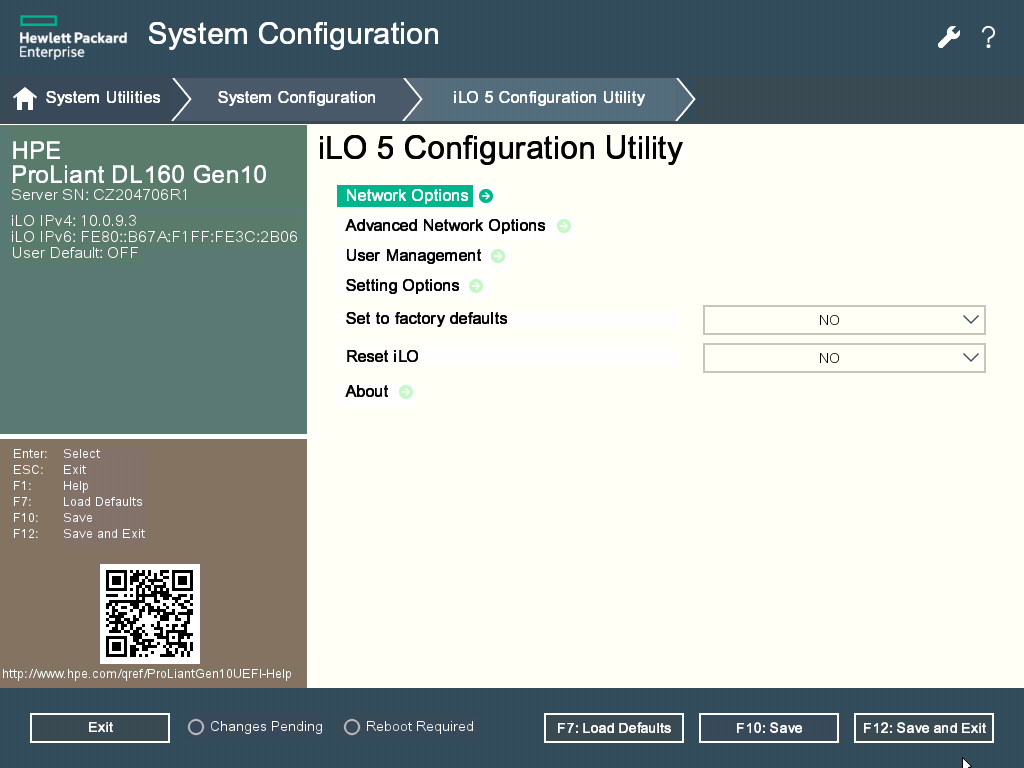Viewport: 1024px width, 768px height.
Task: Click the Hewlett Packard Enterprise logo
Action: [73, 38]
